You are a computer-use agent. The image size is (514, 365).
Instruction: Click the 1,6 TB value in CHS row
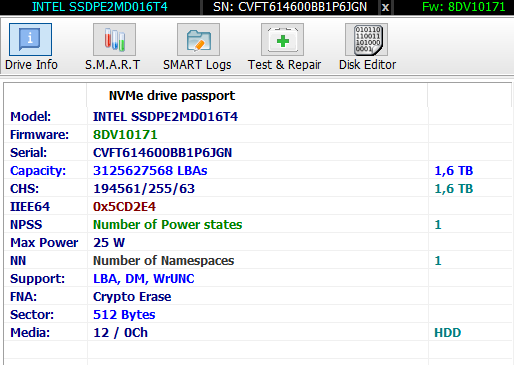454,189
